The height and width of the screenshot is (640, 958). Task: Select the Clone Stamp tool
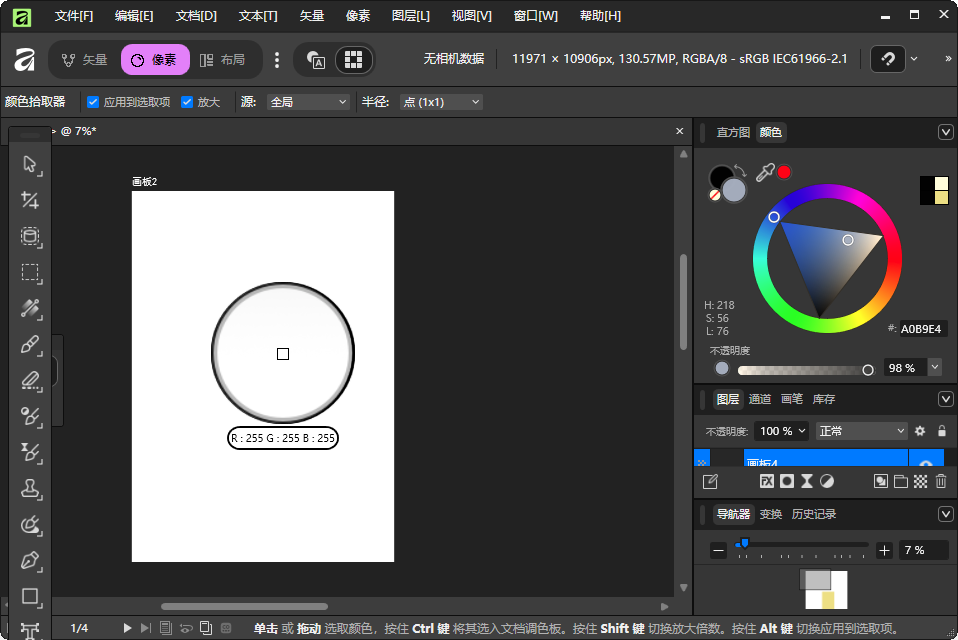[30, 489]
